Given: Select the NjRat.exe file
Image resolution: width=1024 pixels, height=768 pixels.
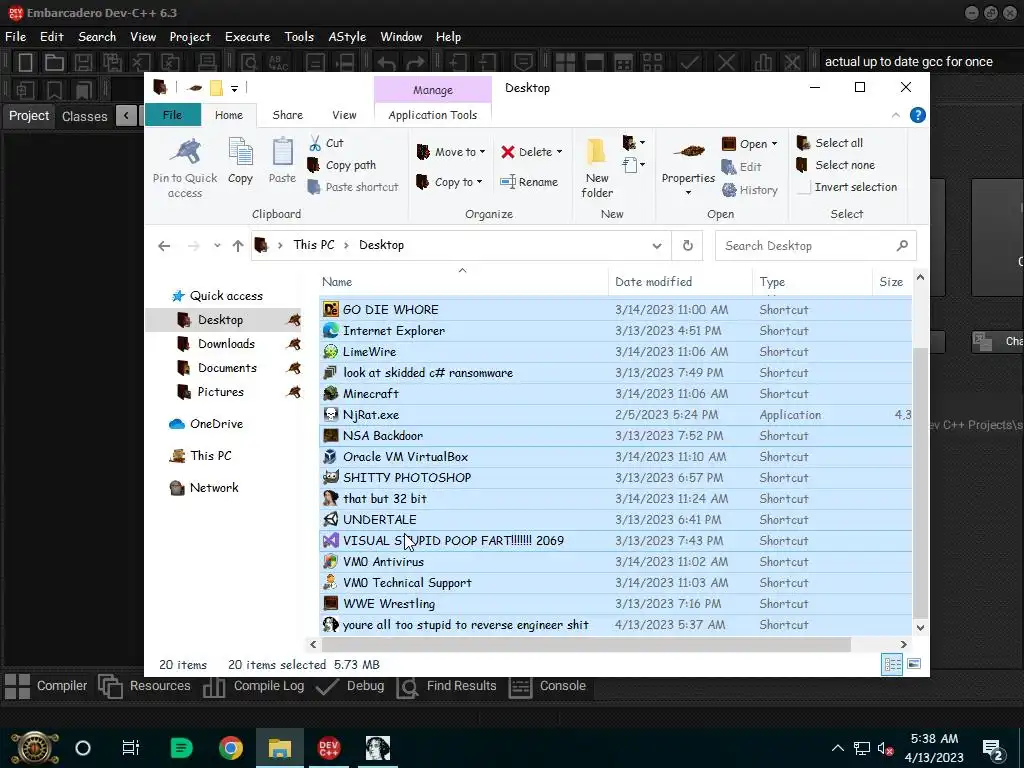Looking at the screenshot, I should click(616, 415).
